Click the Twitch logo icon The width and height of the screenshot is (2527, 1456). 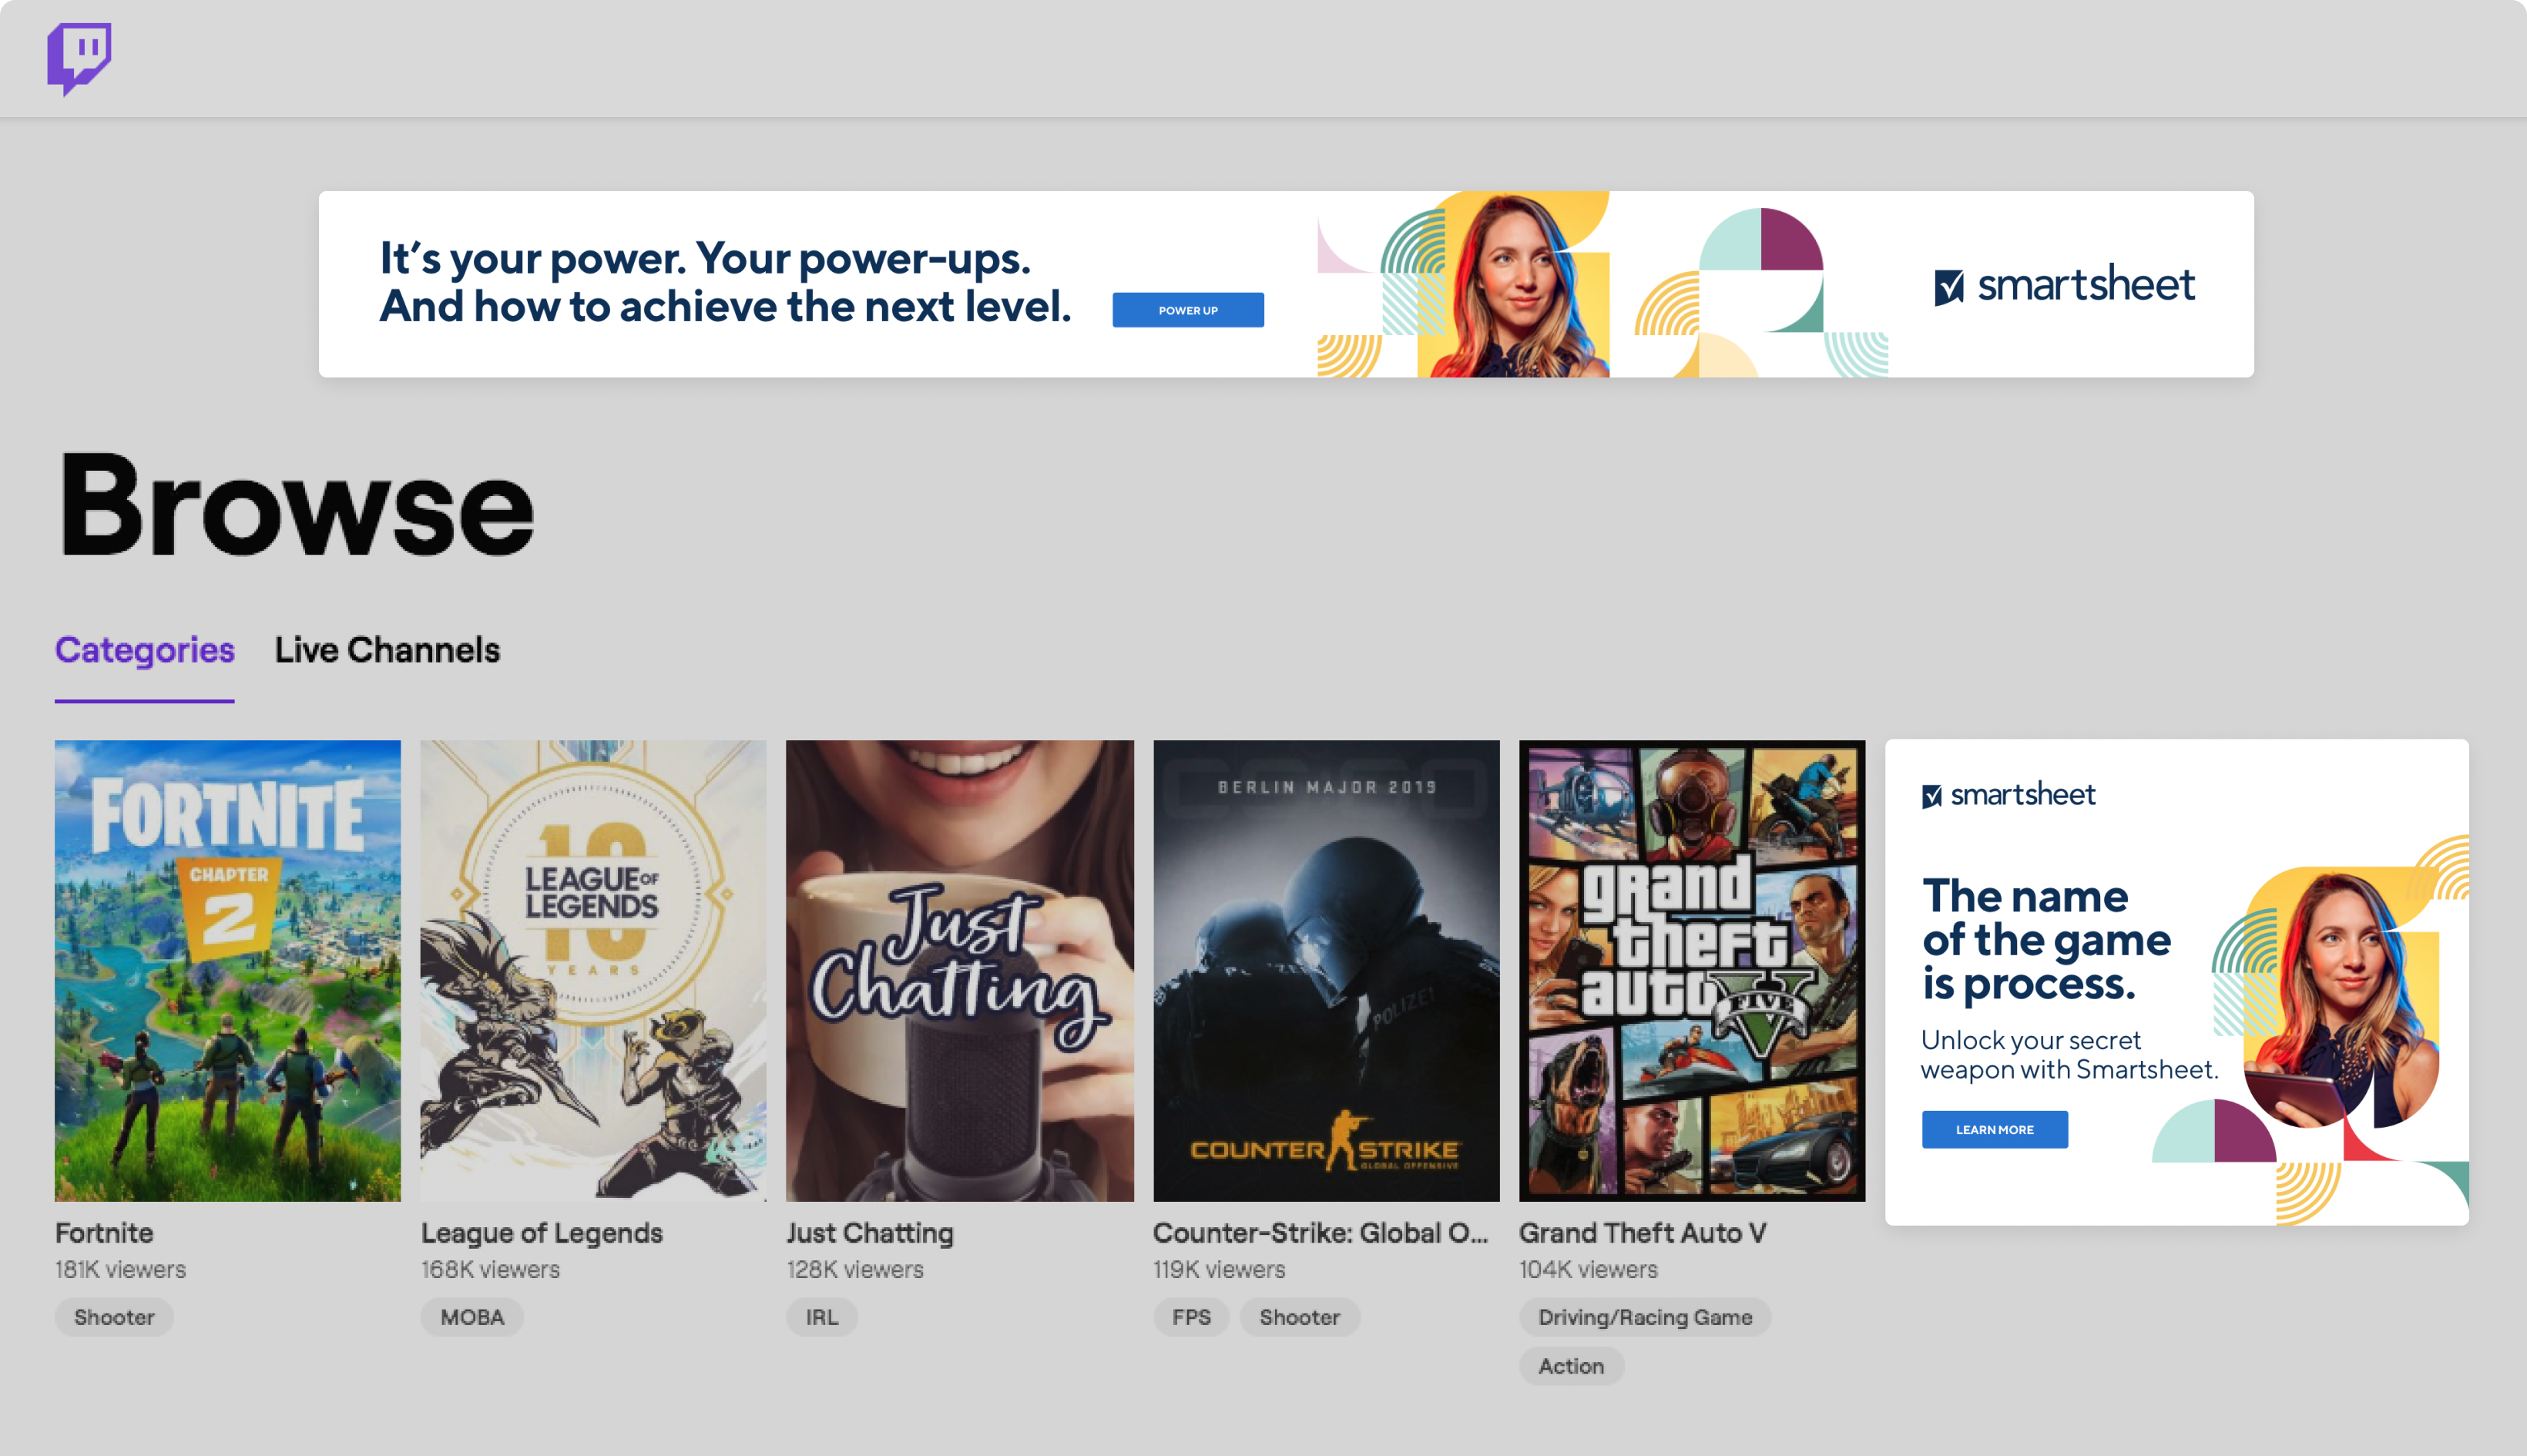79,58
